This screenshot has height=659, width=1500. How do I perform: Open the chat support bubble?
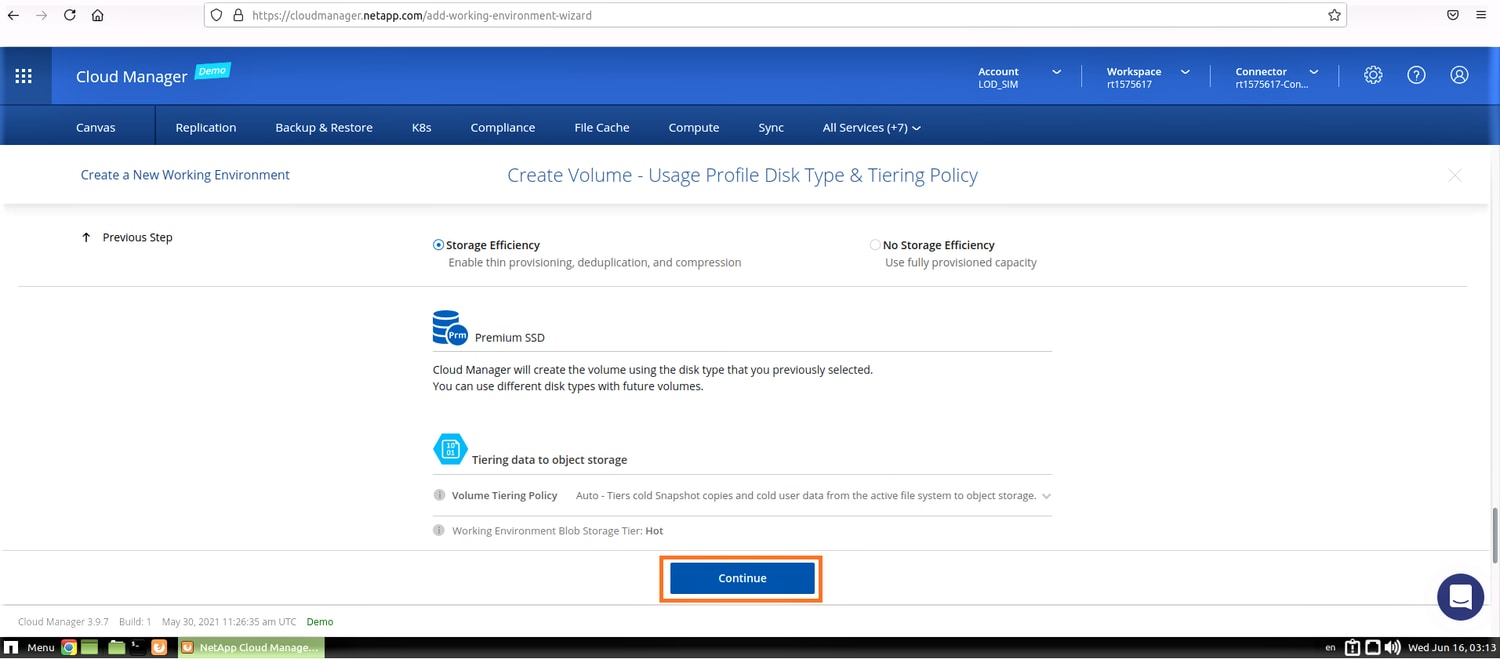coord(1459,597)
